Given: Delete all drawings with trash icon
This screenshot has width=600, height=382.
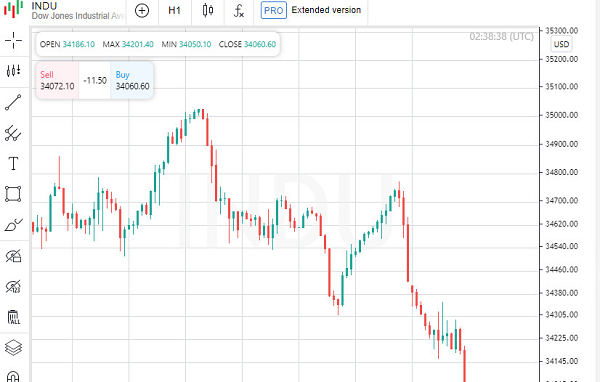Looking at the screenshot, I should 13,317.
